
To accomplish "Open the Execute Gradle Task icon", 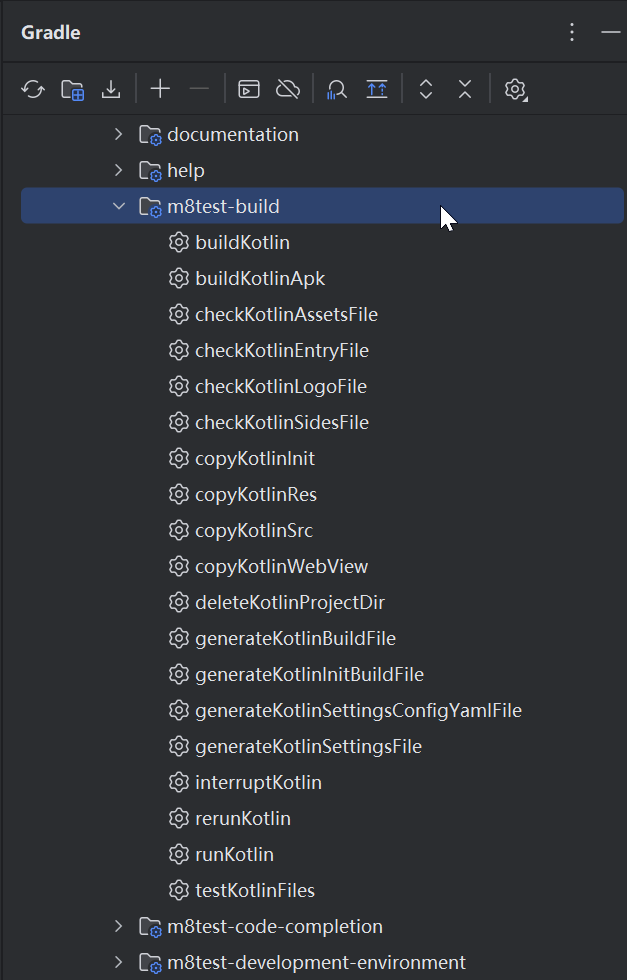I will (249, 90).
